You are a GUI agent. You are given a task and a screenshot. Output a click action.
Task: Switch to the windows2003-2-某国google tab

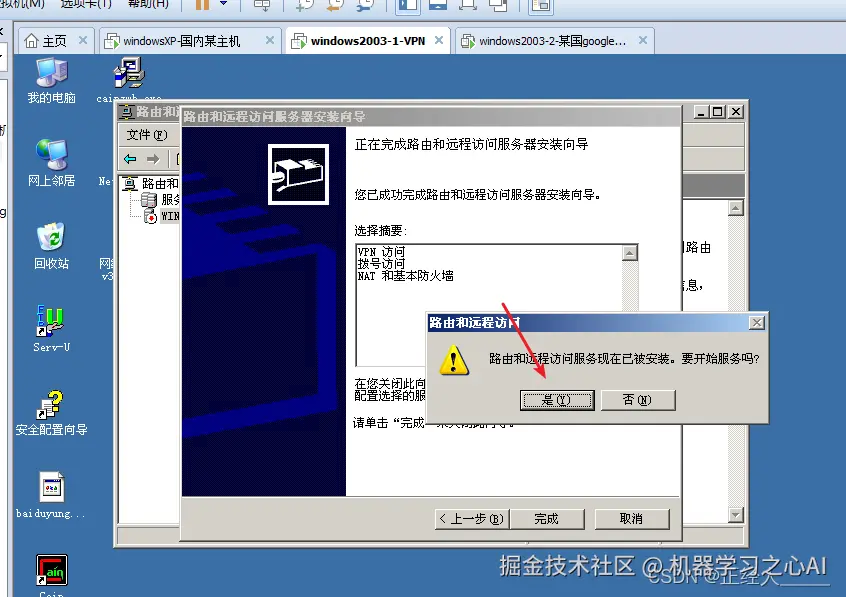click(544, 41)
